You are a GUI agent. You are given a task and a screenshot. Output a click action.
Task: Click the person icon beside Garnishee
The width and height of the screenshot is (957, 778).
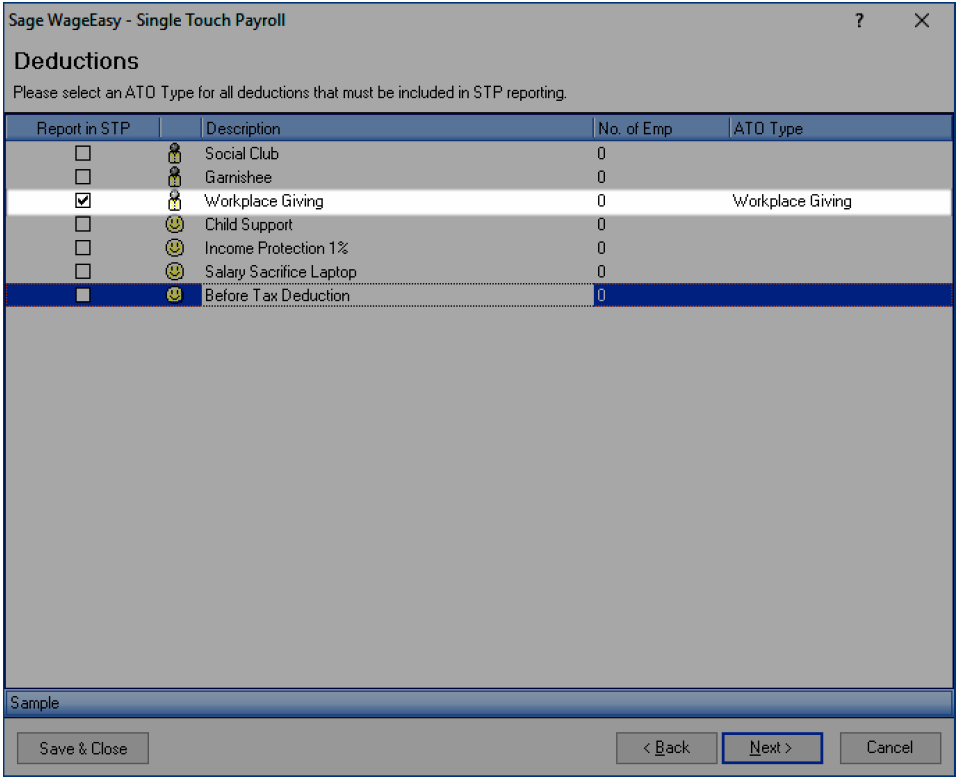175,177
